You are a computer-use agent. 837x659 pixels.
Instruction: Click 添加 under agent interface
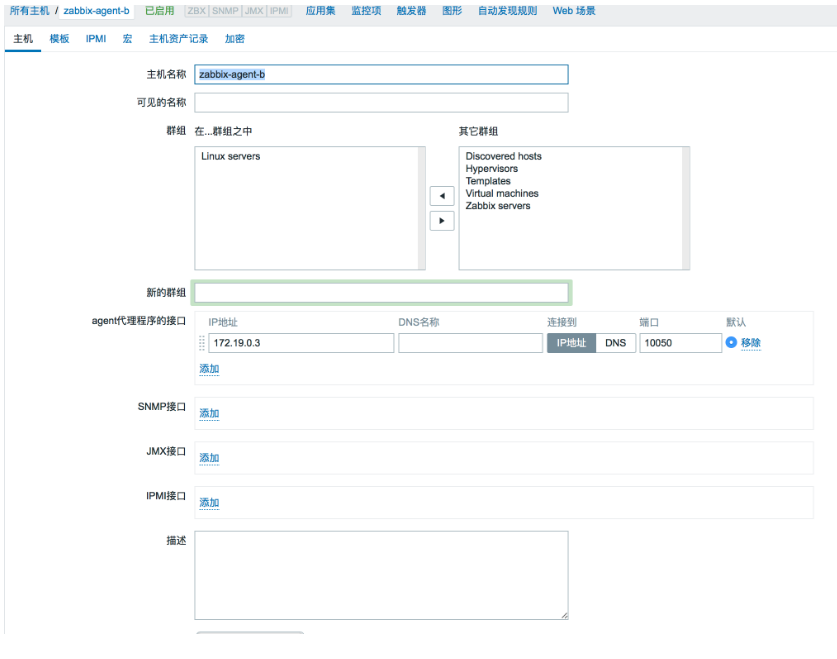(209, 369)
